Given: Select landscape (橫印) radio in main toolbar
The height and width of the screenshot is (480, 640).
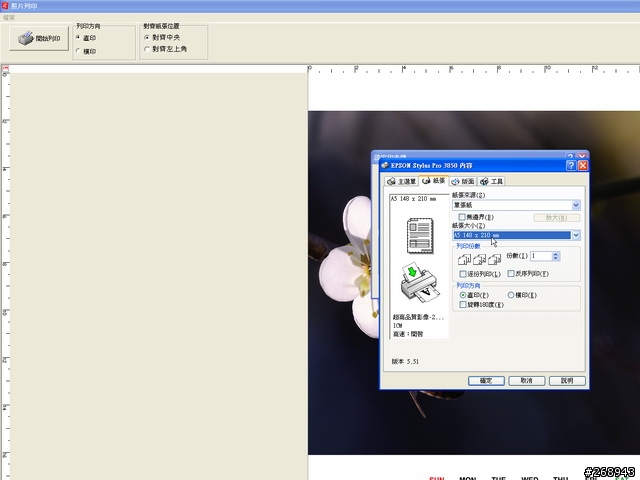Looking at the screenshot, I should point(86,51).
